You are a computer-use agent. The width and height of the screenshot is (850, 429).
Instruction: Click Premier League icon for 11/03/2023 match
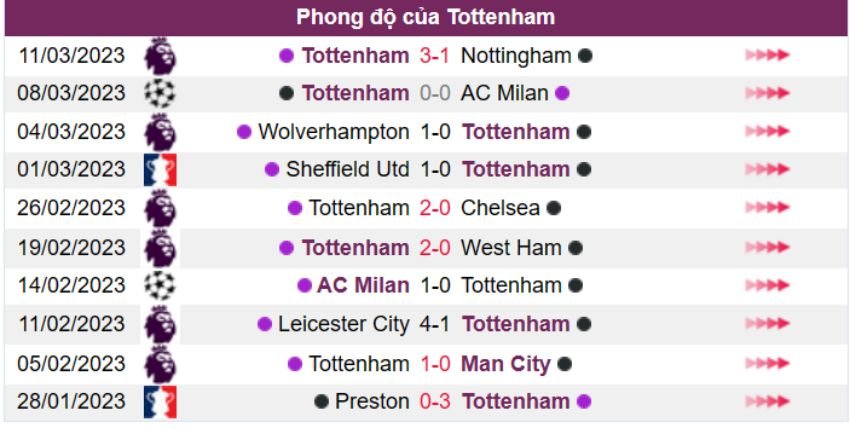[160, 56]
